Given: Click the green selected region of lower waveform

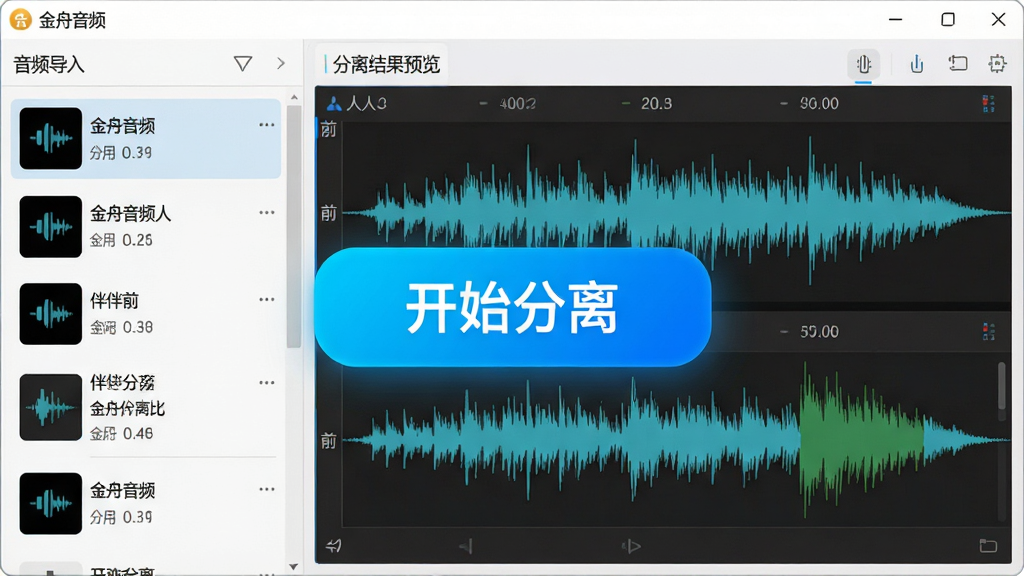Looking at the screenshot, I should point(862,441).
